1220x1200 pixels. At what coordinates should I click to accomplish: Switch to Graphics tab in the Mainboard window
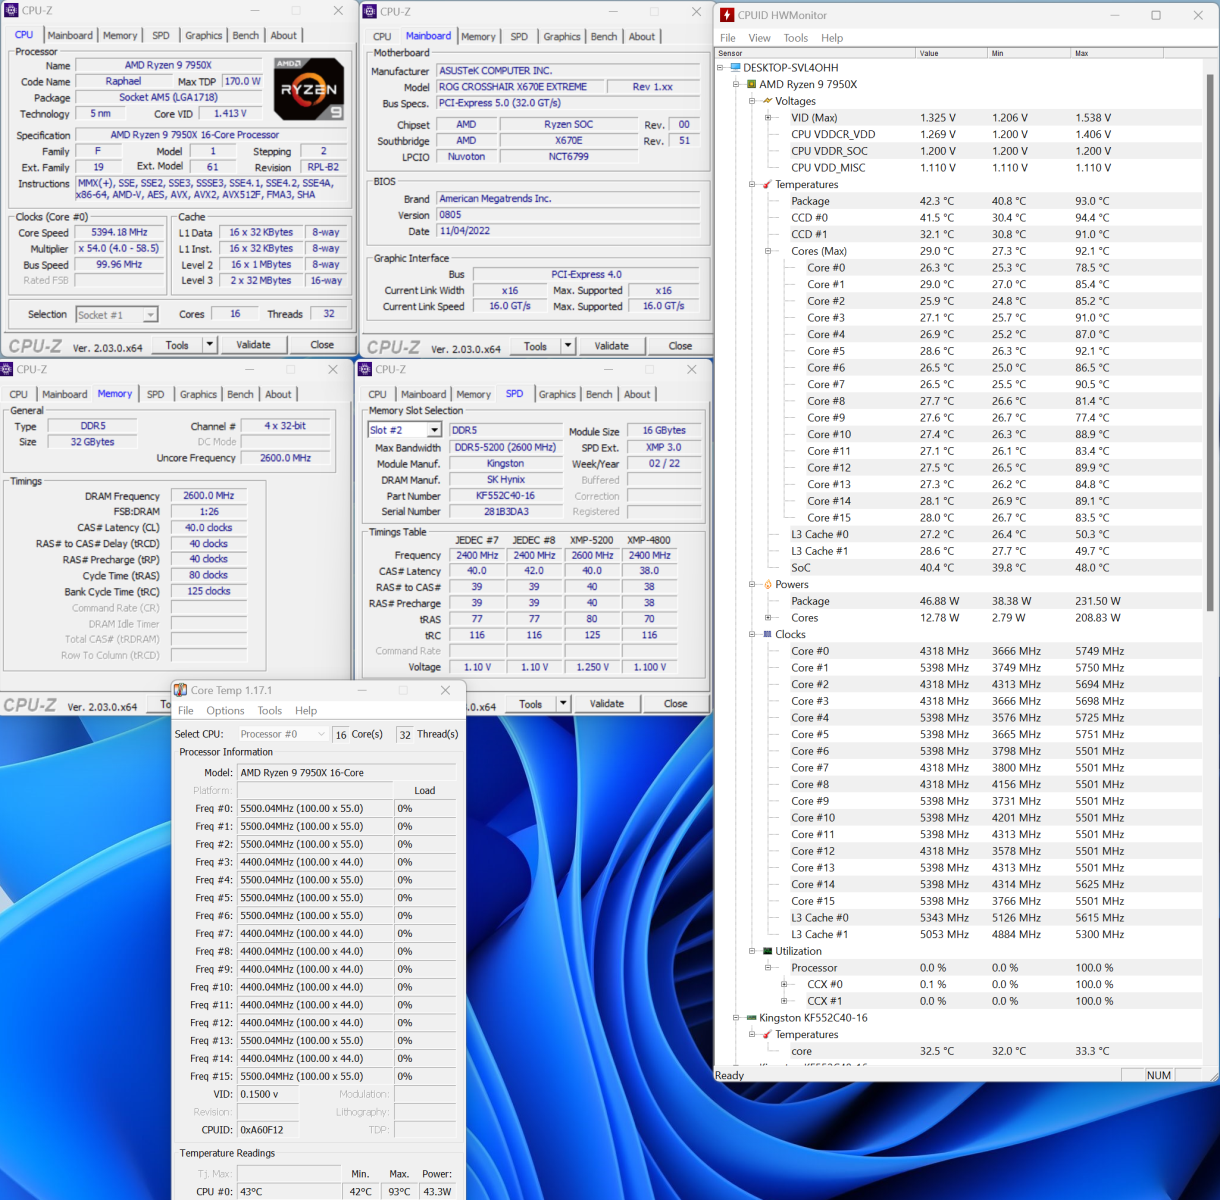562,37
